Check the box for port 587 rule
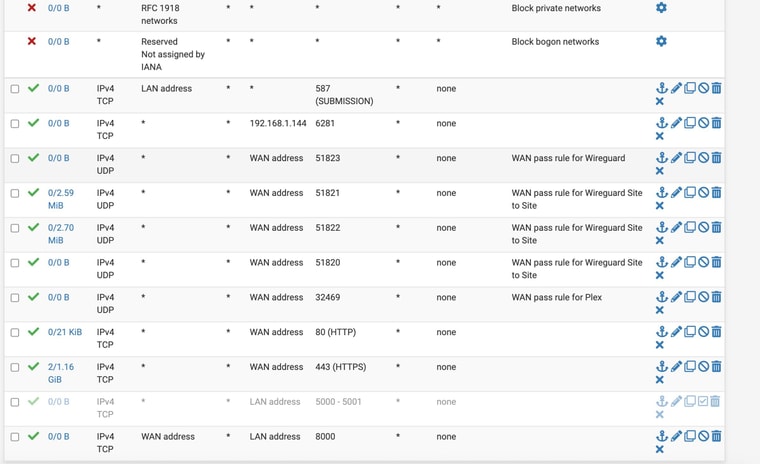This screenshot has height=464, width=760. pyautogui.click(x=15, y=89)
